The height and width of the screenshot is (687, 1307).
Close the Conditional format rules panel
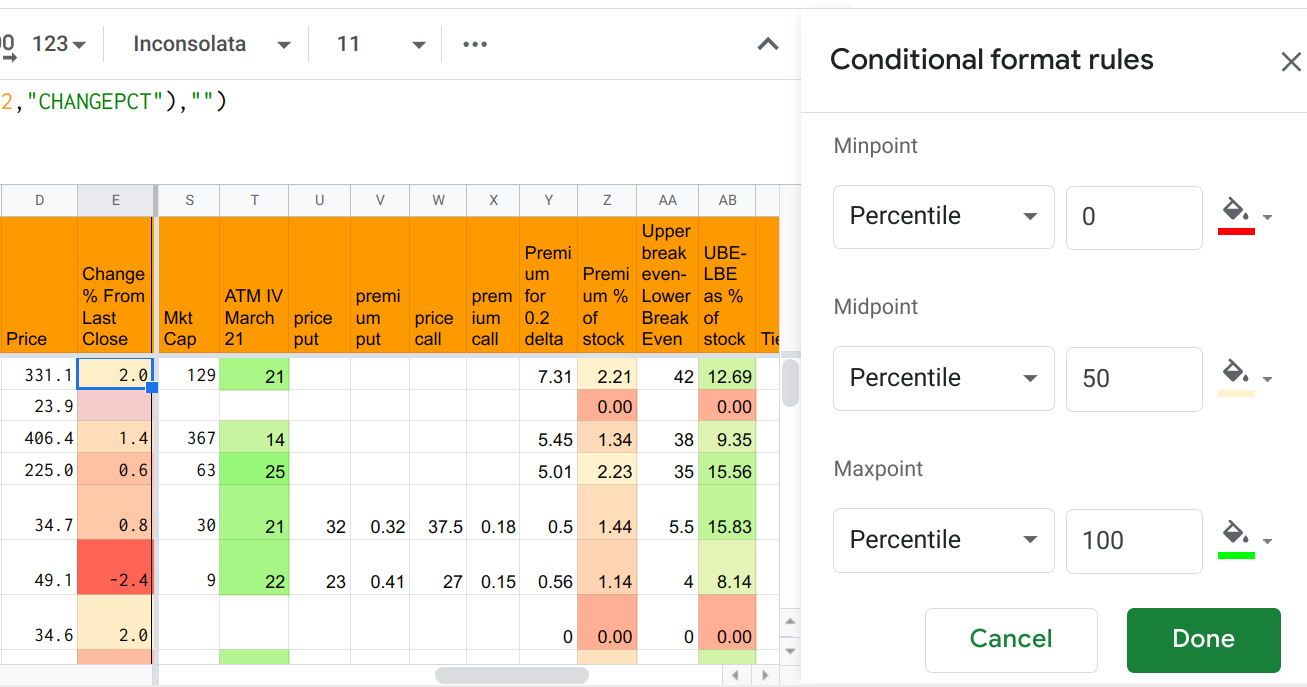pos(1291,62)
